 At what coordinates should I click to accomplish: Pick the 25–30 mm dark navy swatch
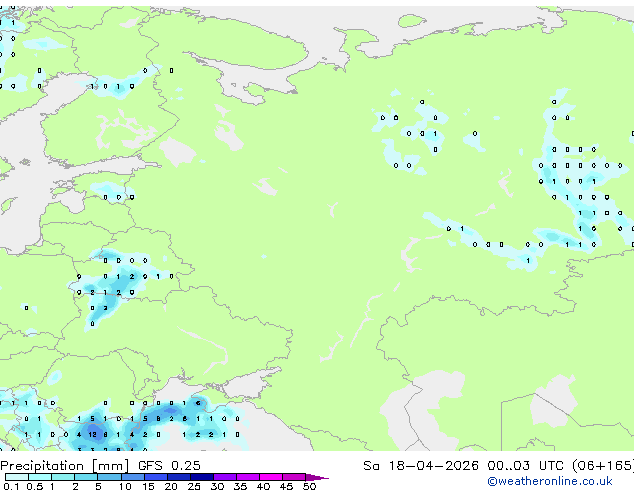[202, 477]
